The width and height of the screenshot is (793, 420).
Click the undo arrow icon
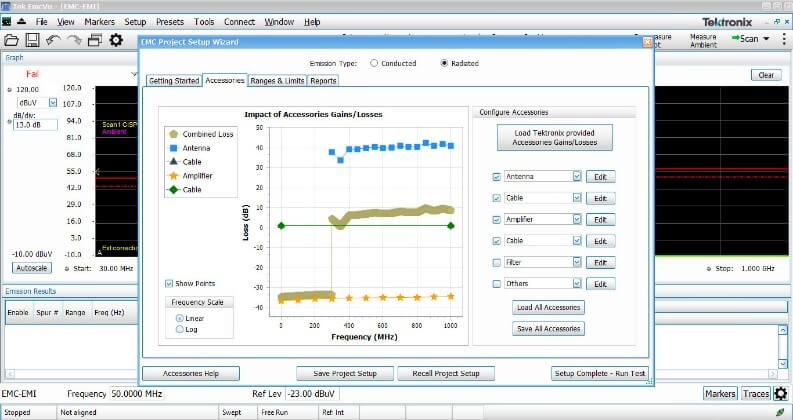tap(52, 40)
